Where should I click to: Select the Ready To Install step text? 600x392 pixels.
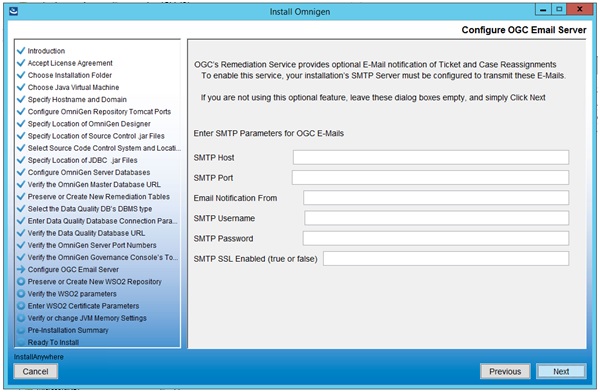point(53,342)
